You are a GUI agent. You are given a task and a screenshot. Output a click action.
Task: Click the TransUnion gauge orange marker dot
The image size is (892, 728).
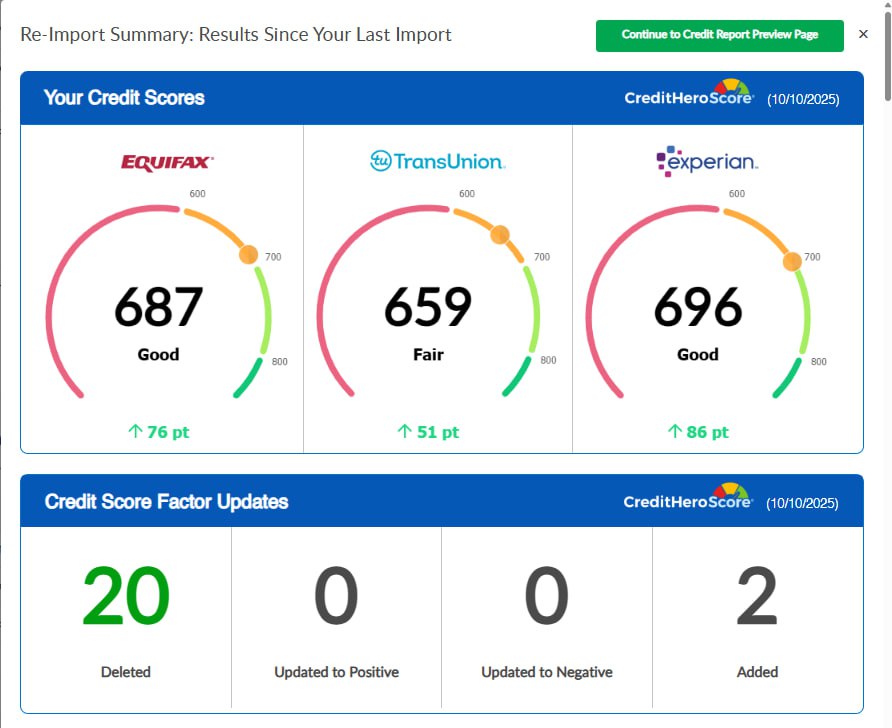[500, 234]
